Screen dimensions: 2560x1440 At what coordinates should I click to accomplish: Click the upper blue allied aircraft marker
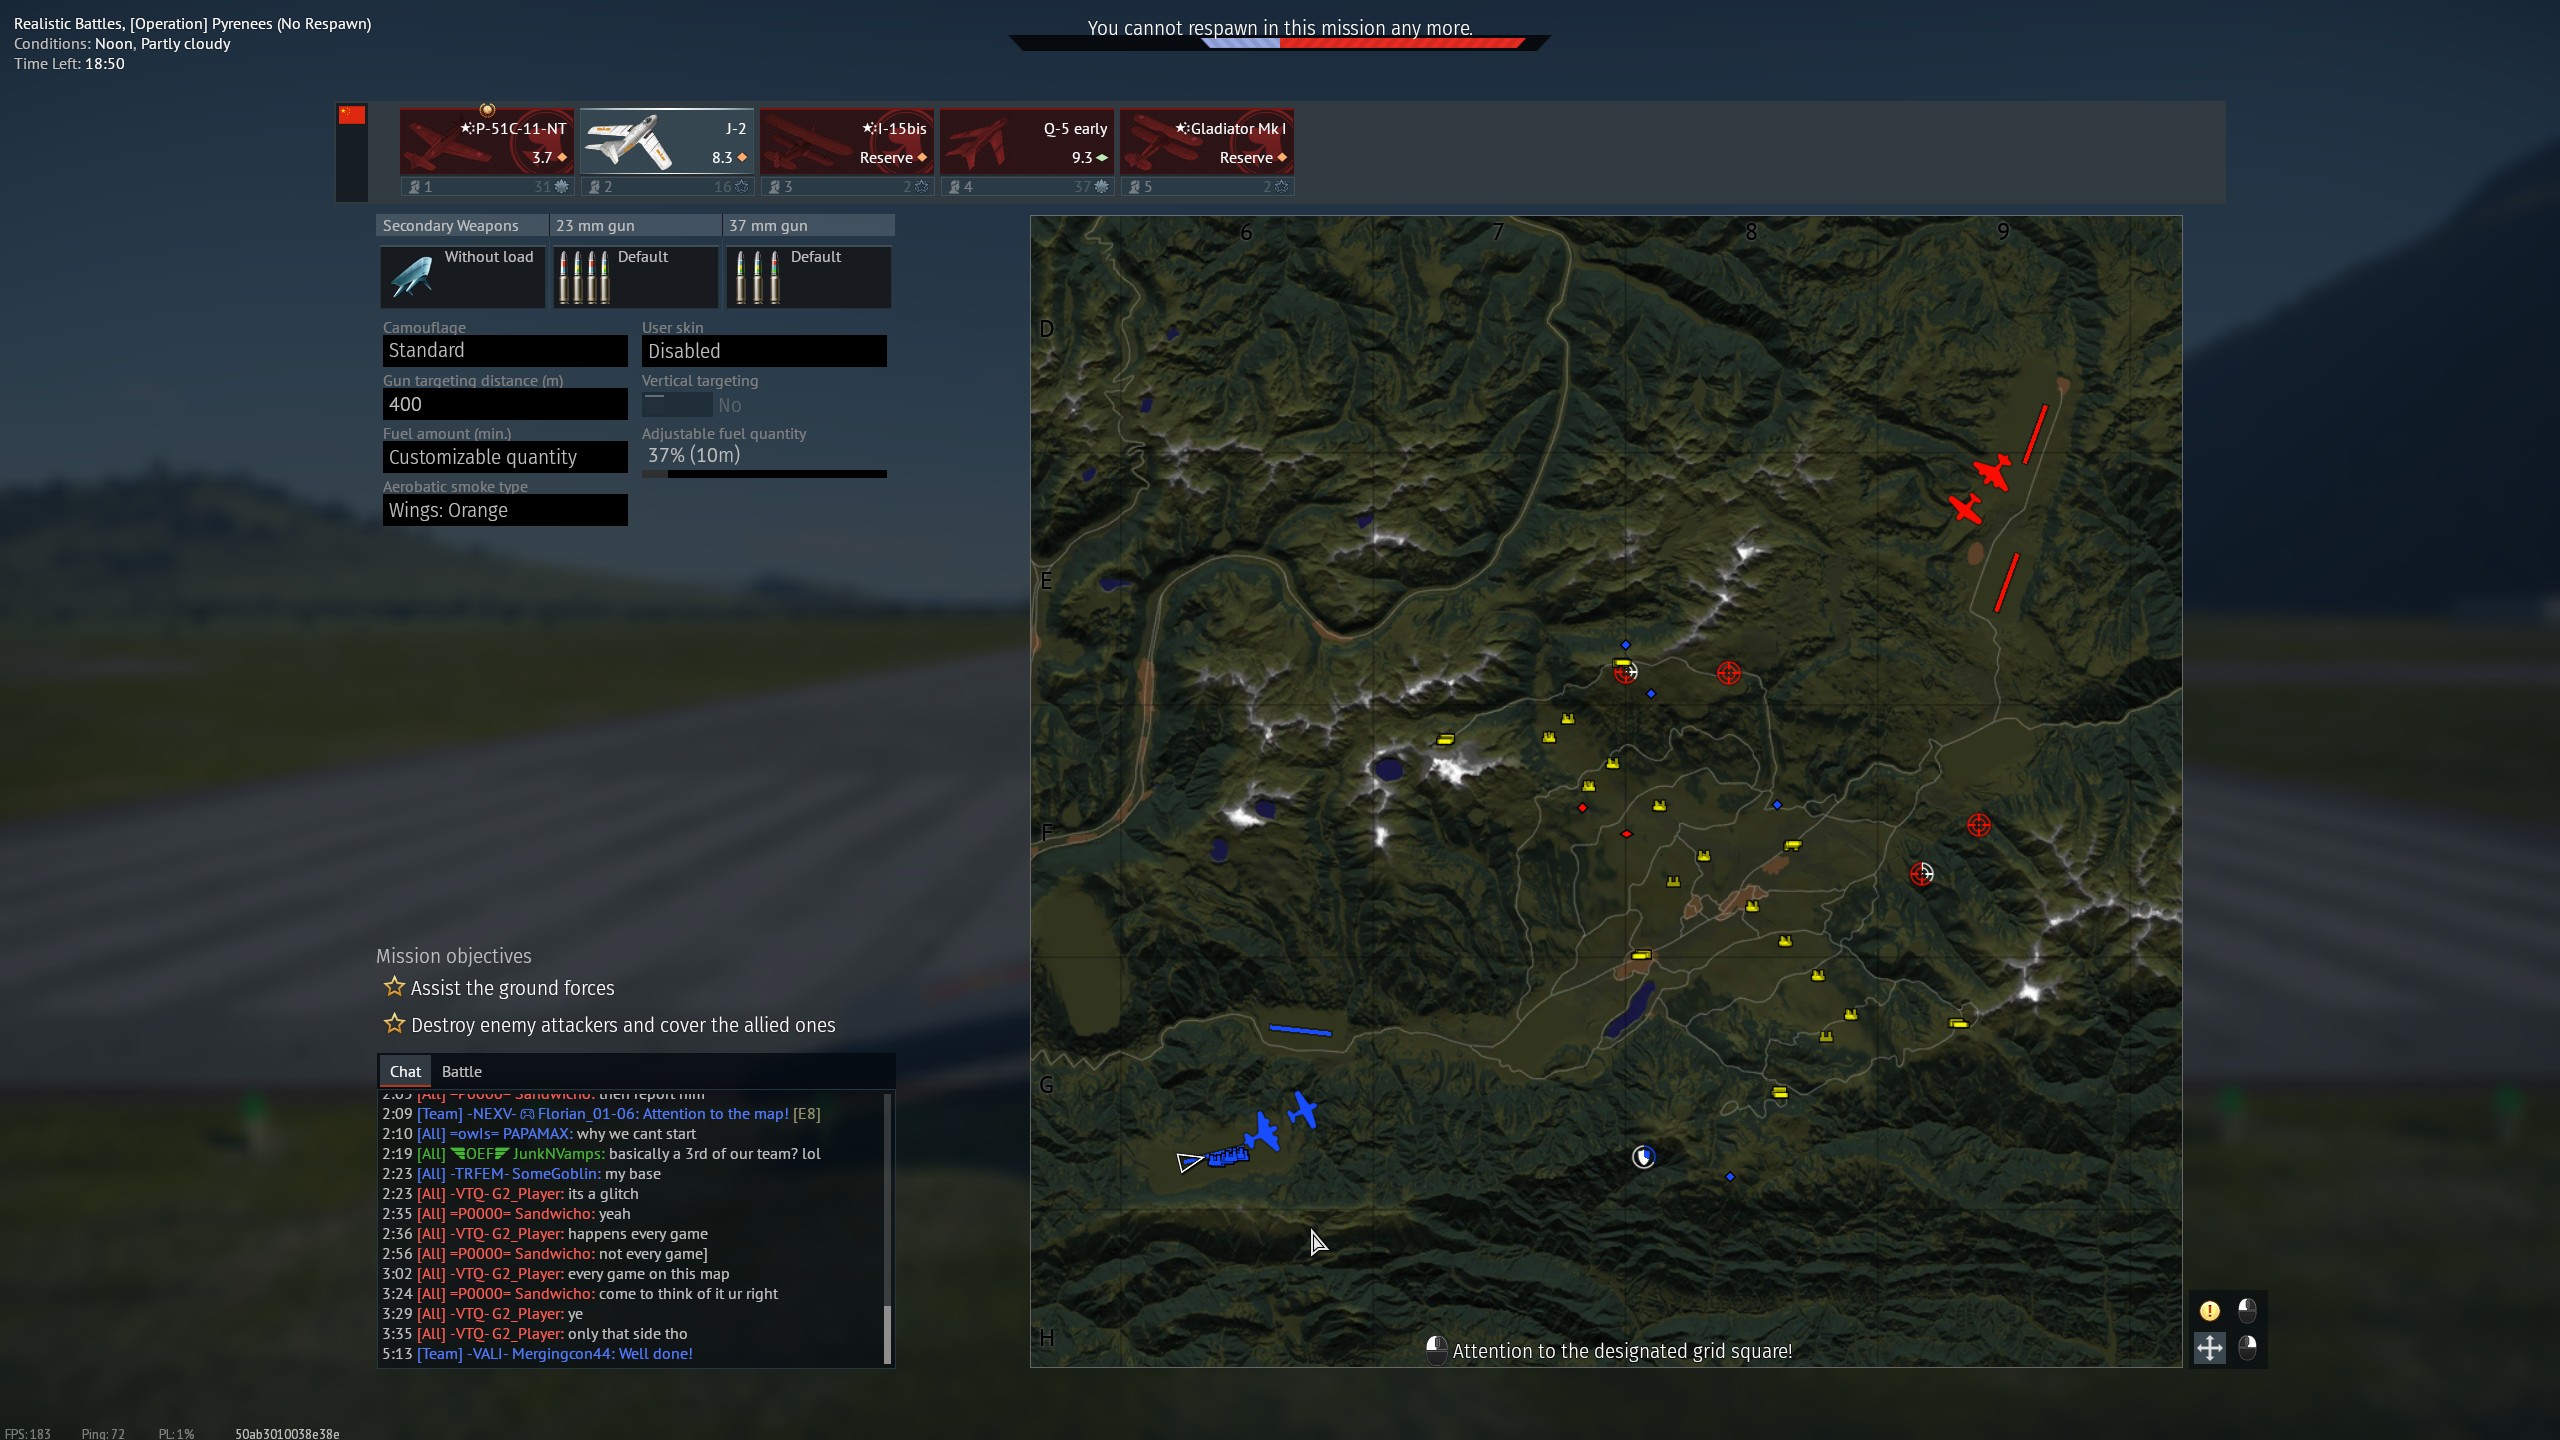point(1303,1110)
